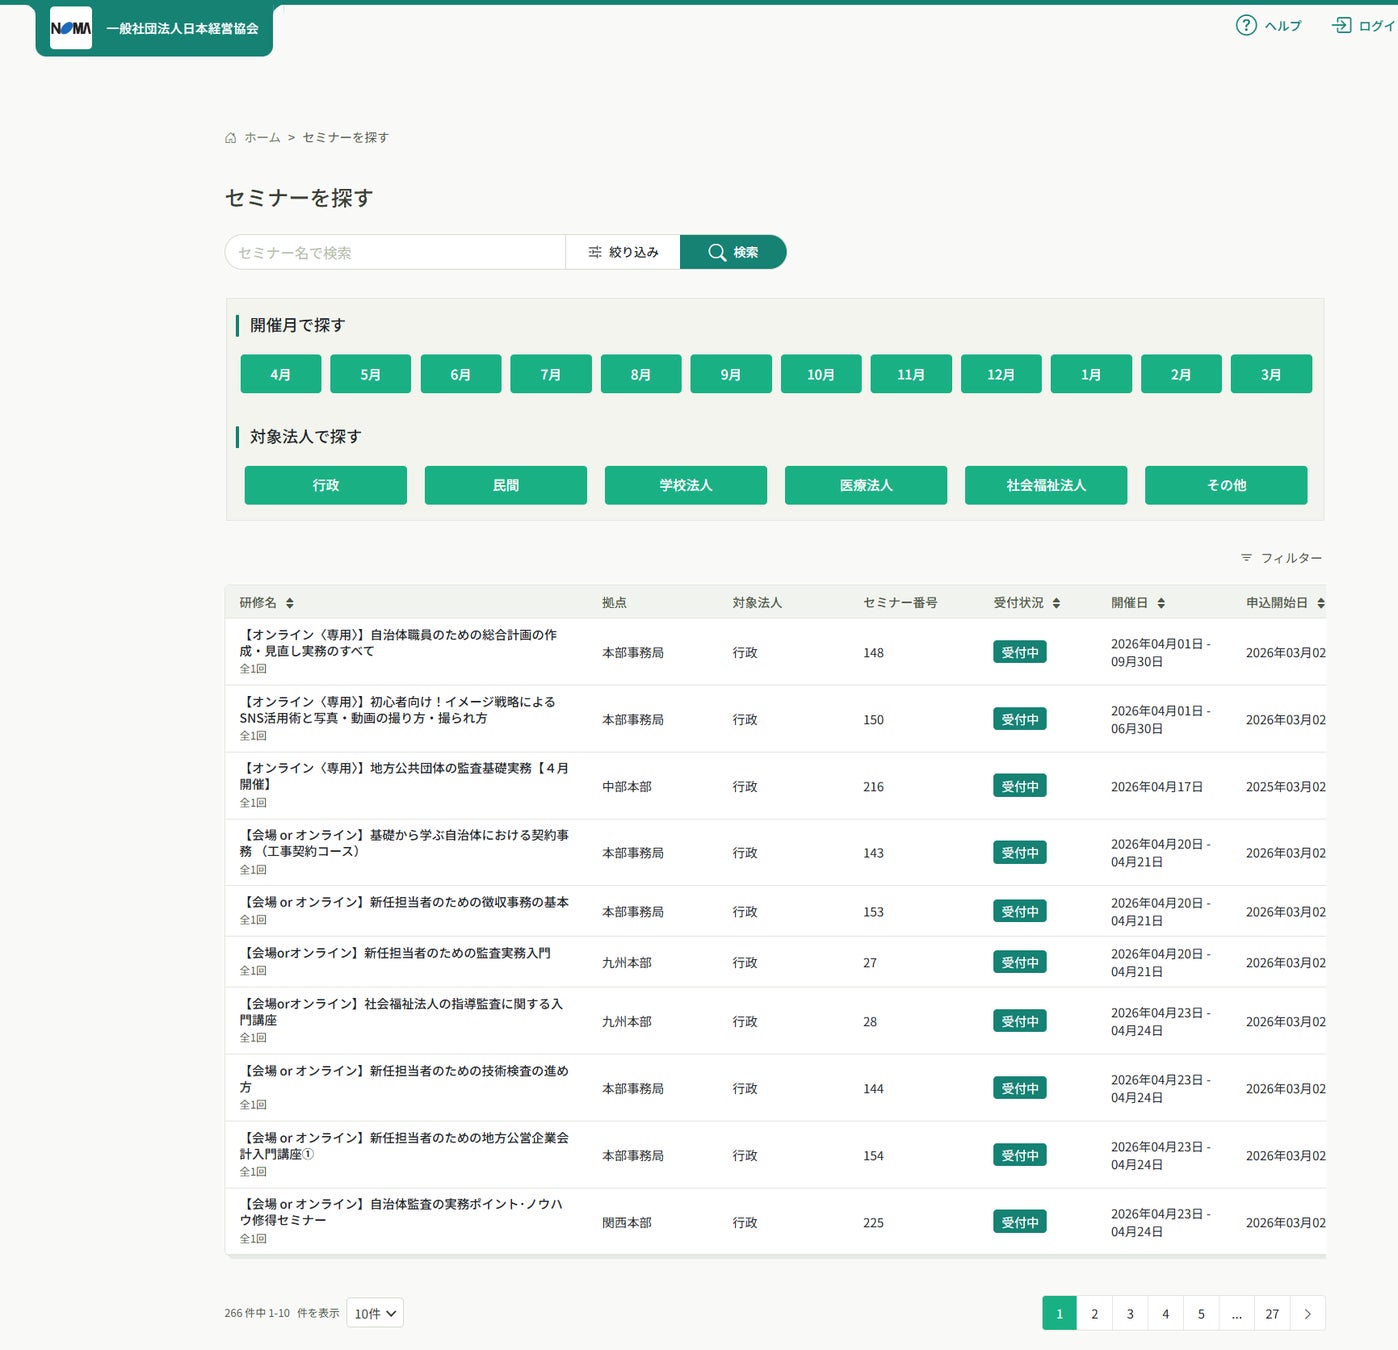Click the home icon in breadcrumb
Image resolution: width=1398 pixels, height=1350 pixels.
pos(231,138)
